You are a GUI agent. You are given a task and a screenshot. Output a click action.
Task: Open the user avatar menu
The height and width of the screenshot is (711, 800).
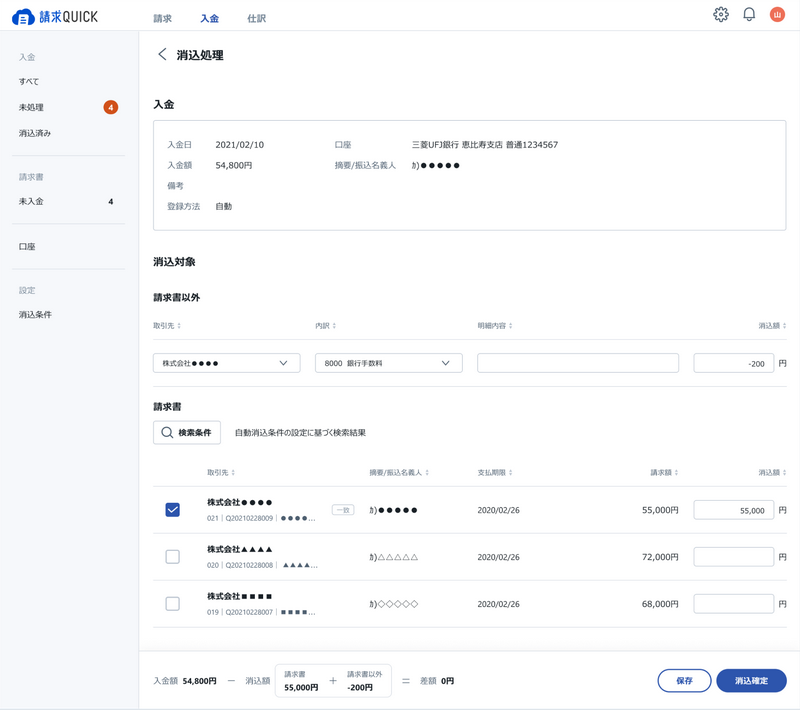click(777, 15)
